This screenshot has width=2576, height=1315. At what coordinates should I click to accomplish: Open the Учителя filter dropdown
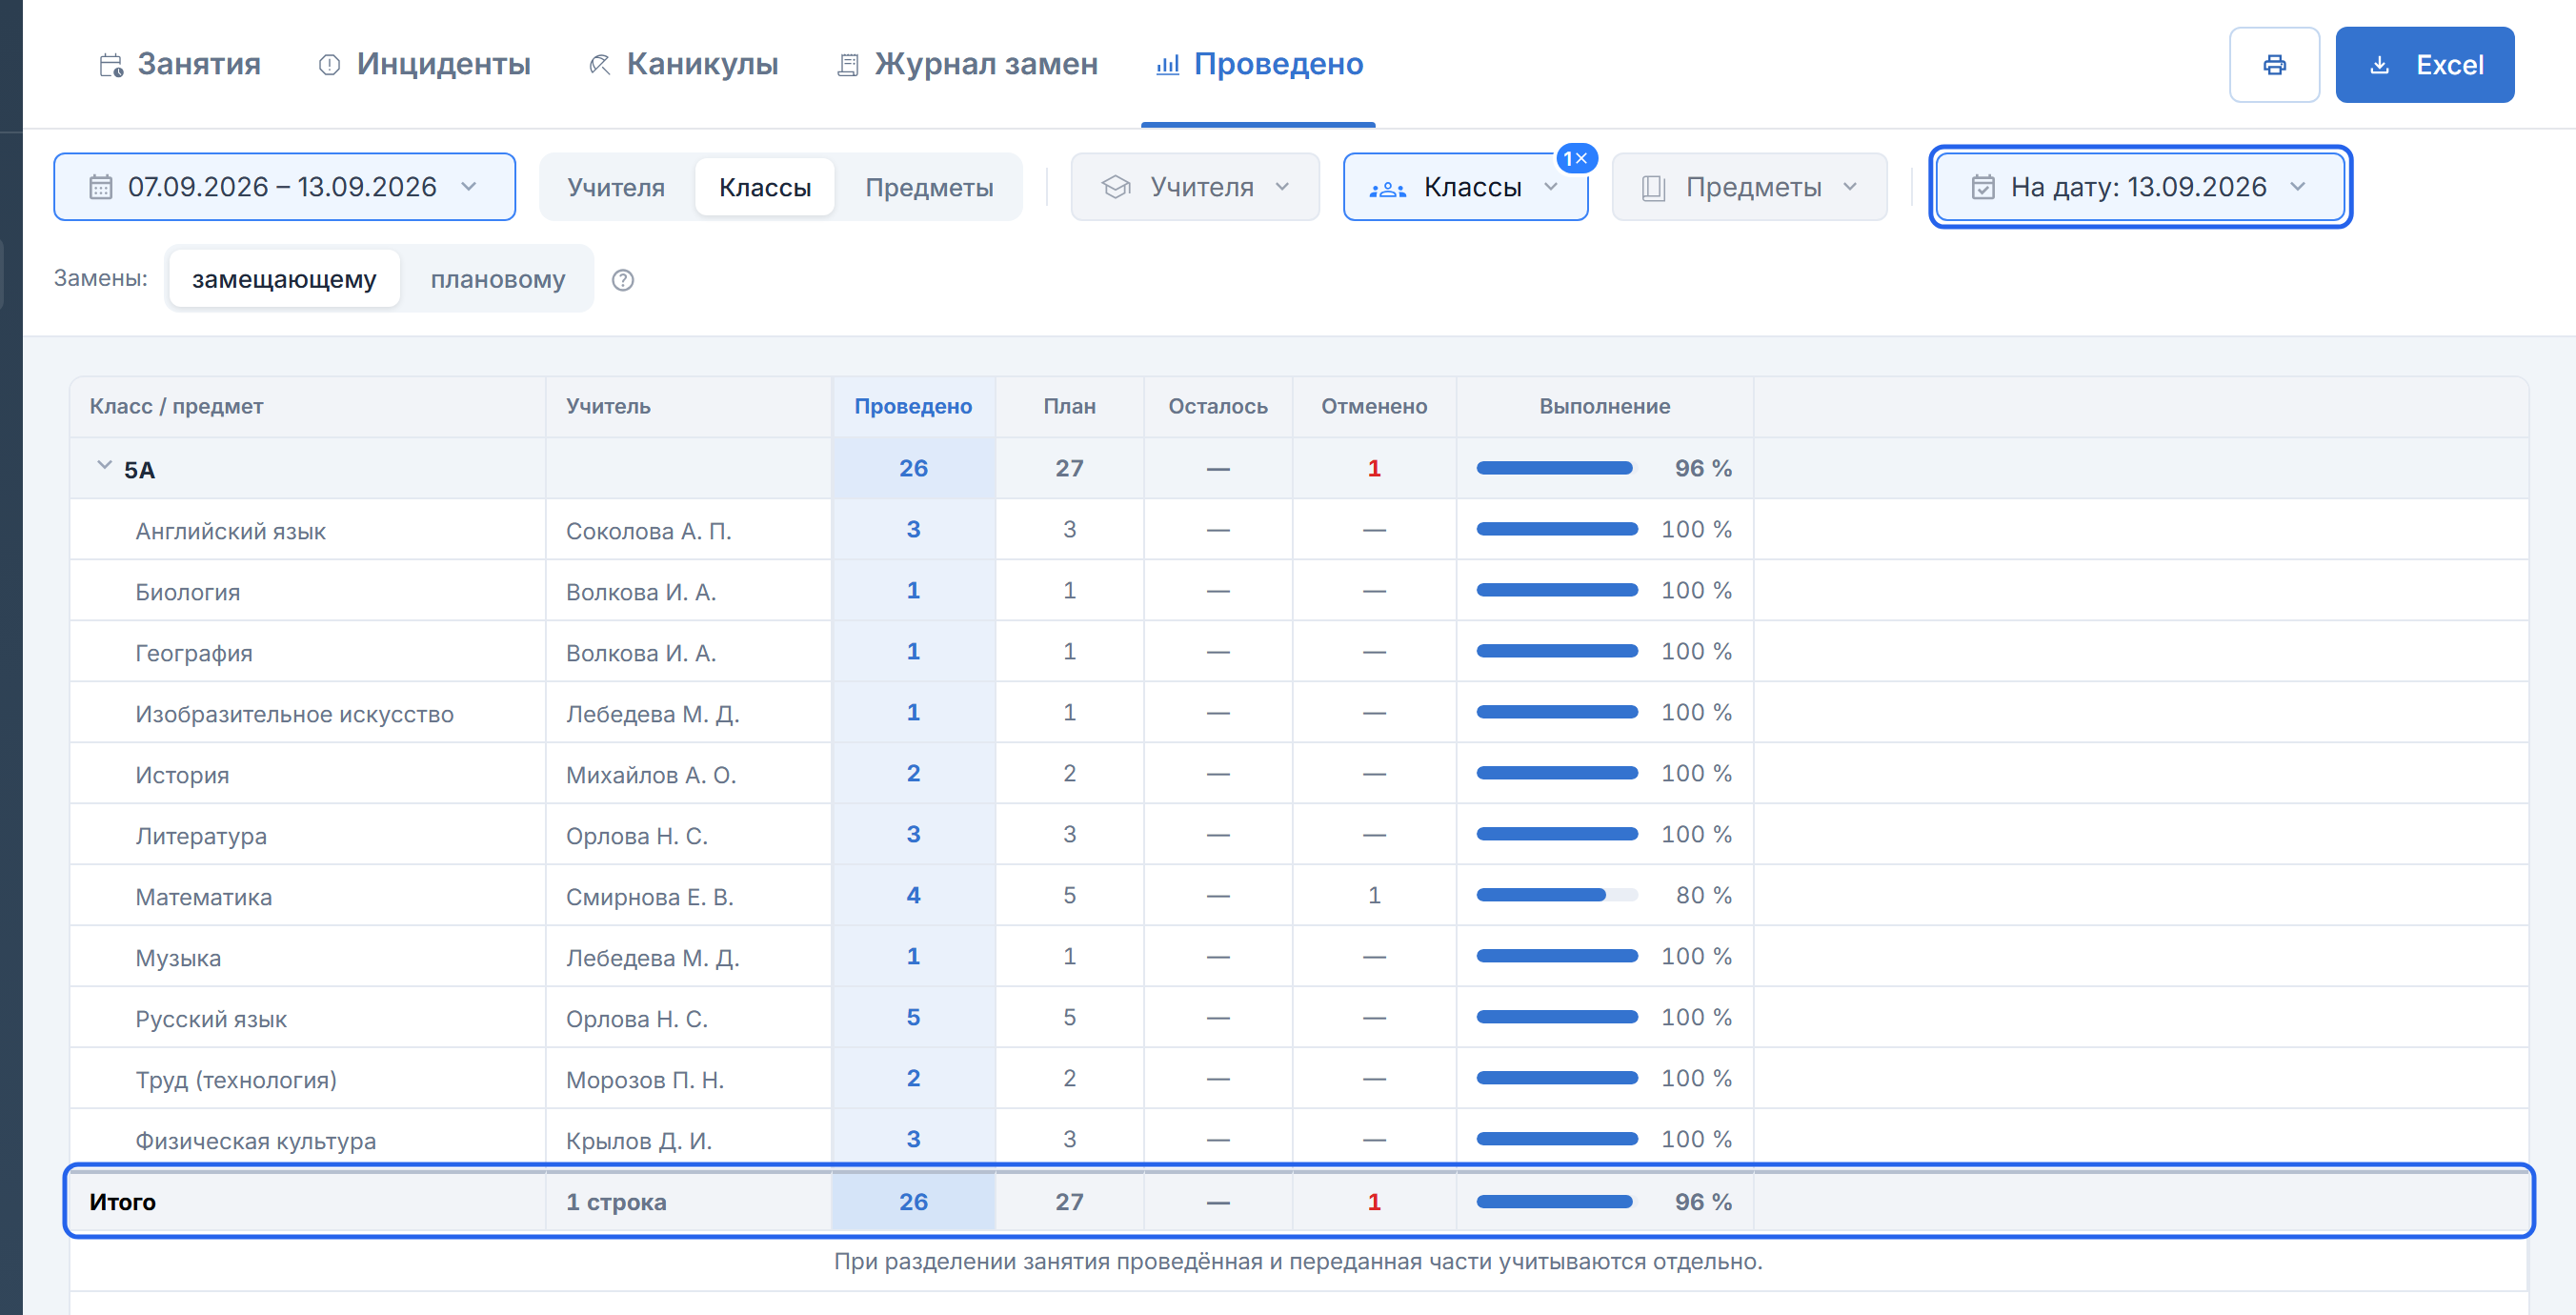coord(1195,187)
